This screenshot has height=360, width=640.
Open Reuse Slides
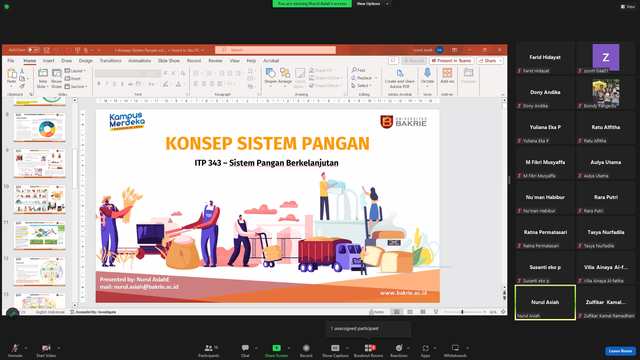point(56,78)
